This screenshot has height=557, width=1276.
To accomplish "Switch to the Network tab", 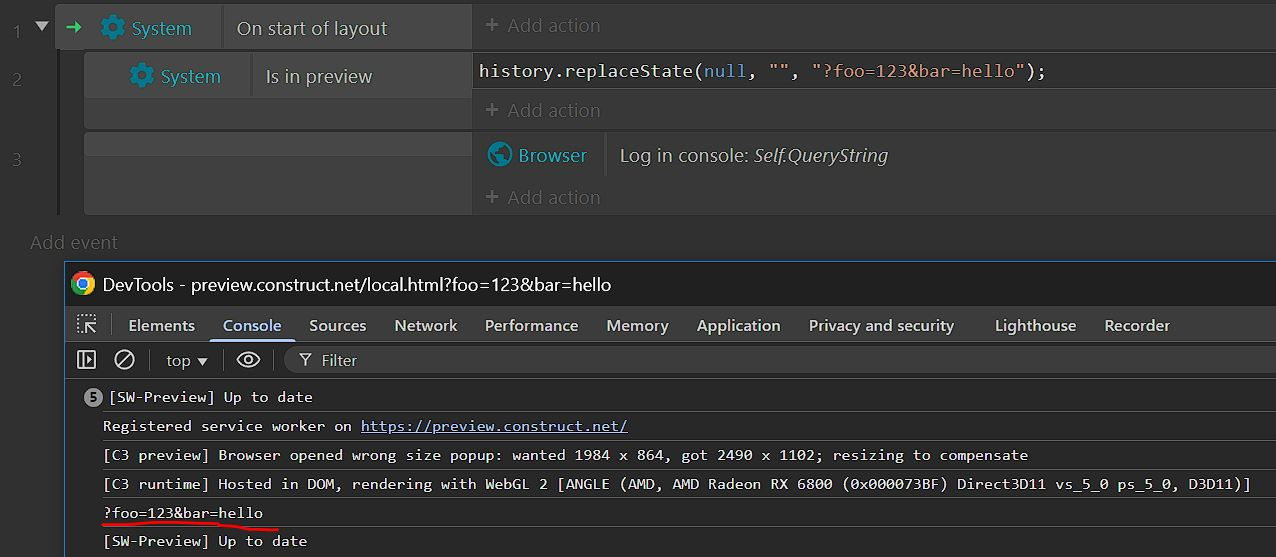I will click(x=425, y=325).
